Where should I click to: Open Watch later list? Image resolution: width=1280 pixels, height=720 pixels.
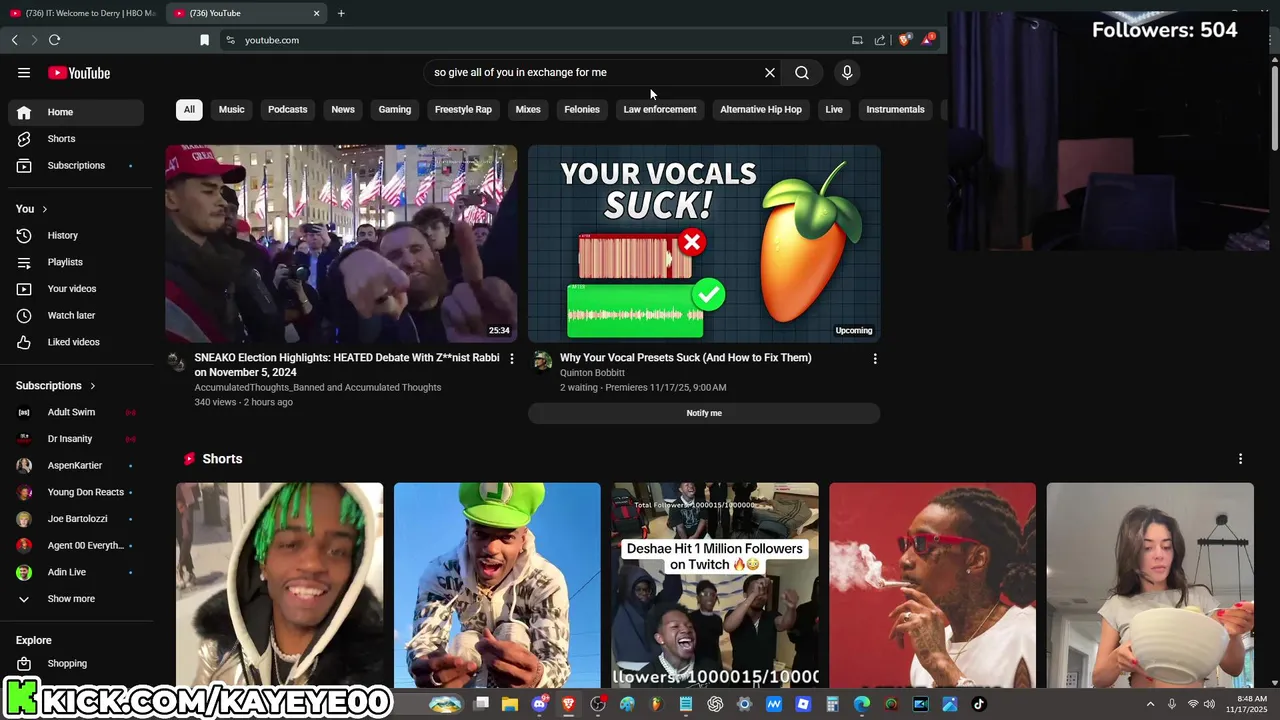(x=76, y=315)
